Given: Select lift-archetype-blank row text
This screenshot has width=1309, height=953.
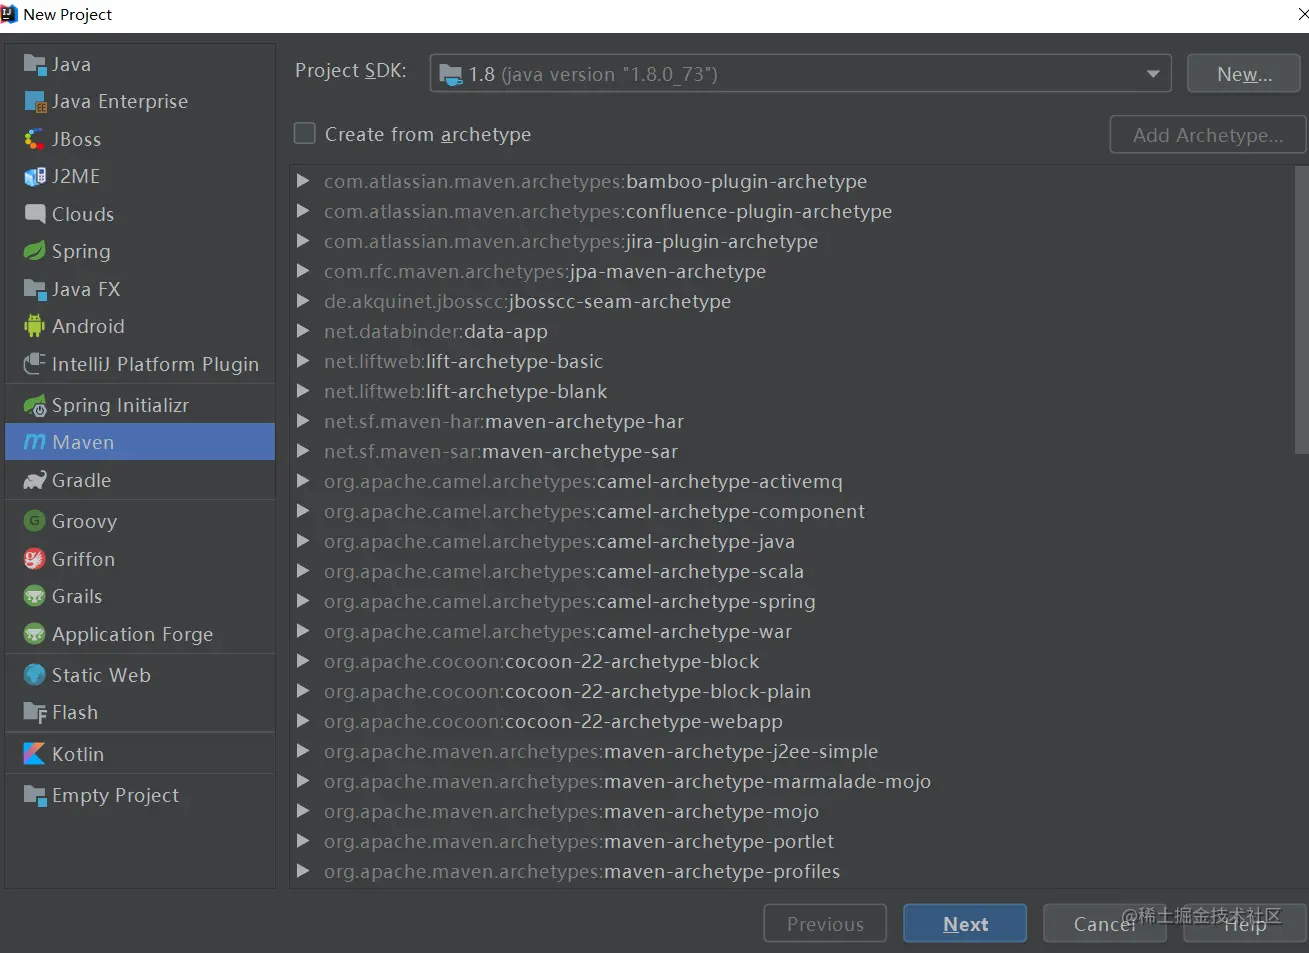Looking at the screenshot, I should coord(465,391).
